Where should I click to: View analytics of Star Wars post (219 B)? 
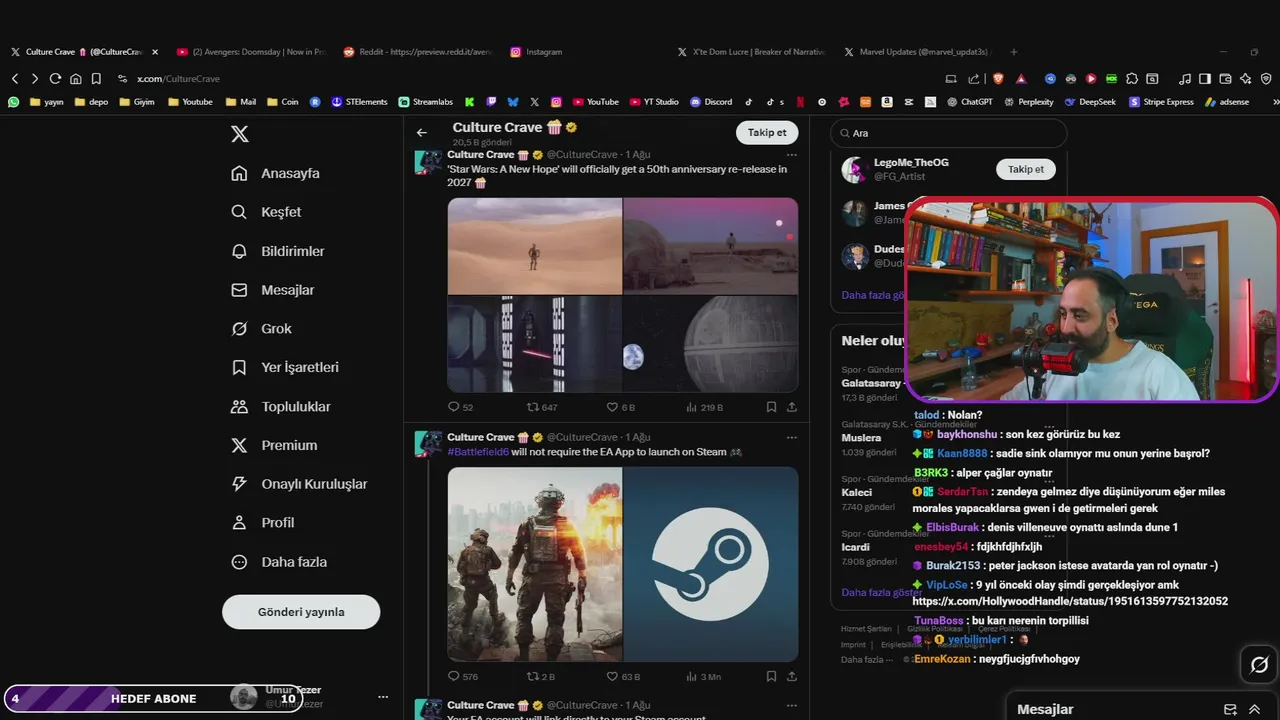click(x=704, y=407)
